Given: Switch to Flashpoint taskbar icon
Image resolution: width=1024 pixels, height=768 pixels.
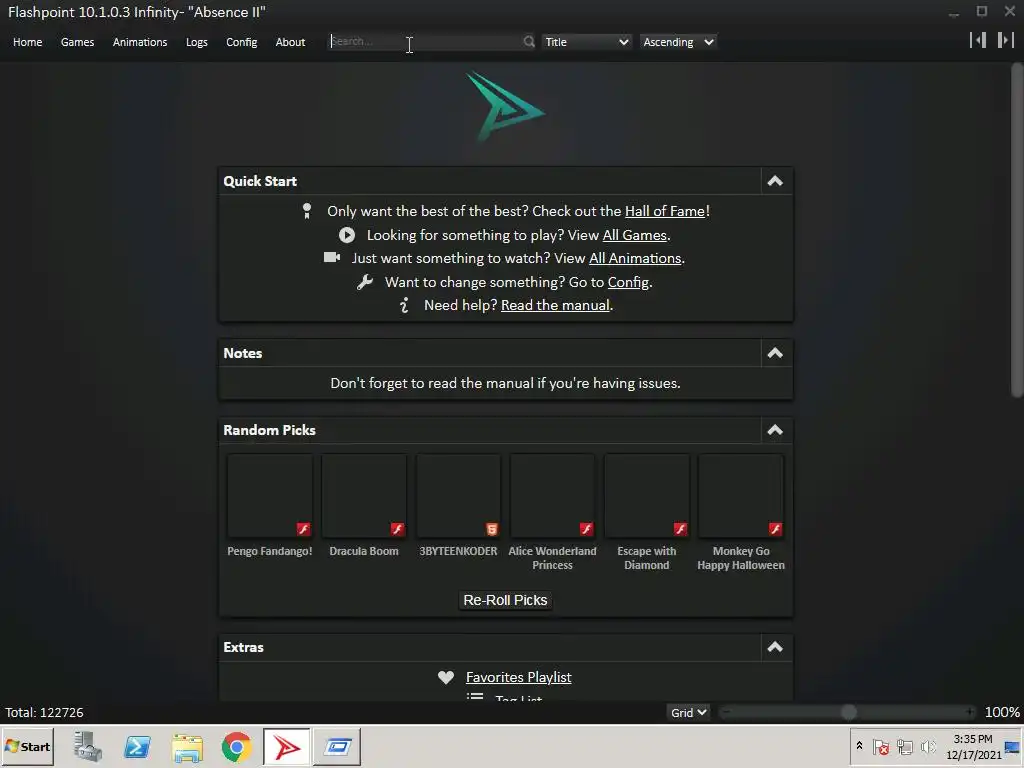Looking at the screenshot, I should 287,746.
